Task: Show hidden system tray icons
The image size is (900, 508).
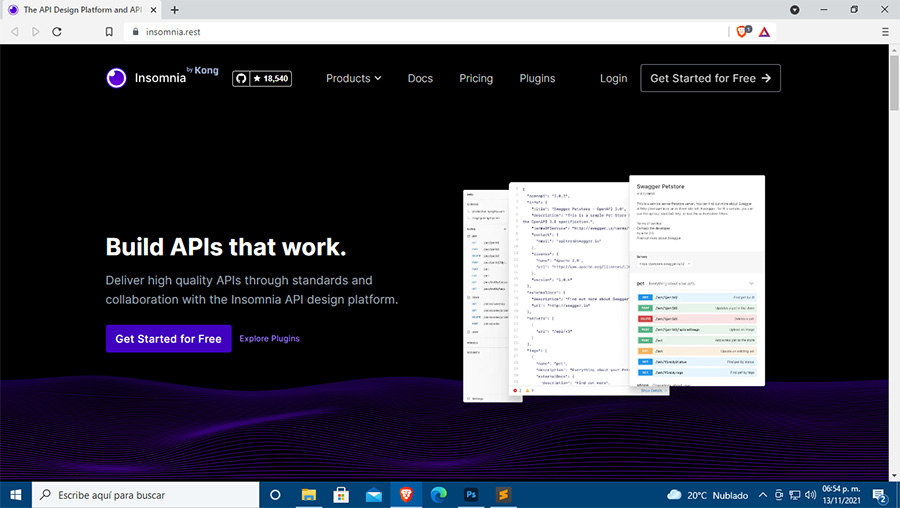Action: pyautogui.click(x=765, y=495)
